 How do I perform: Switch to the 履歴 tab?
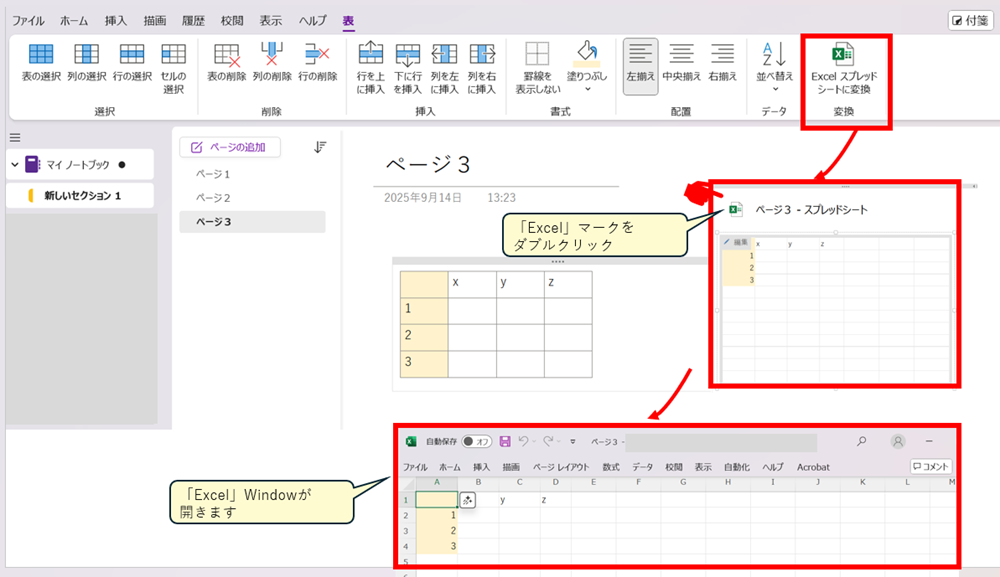click(193, 21)
